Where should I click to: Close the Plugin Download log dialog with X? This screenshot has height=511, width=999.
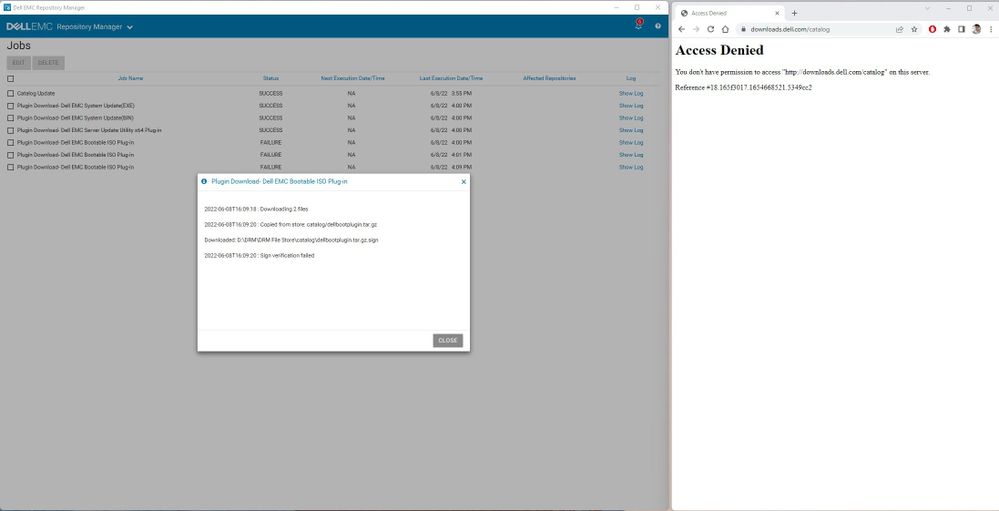pos(463,182)
